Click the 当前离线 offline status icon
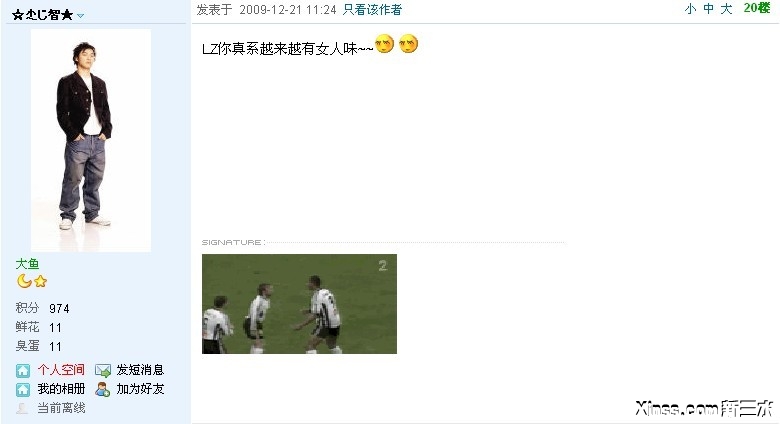 22,409
